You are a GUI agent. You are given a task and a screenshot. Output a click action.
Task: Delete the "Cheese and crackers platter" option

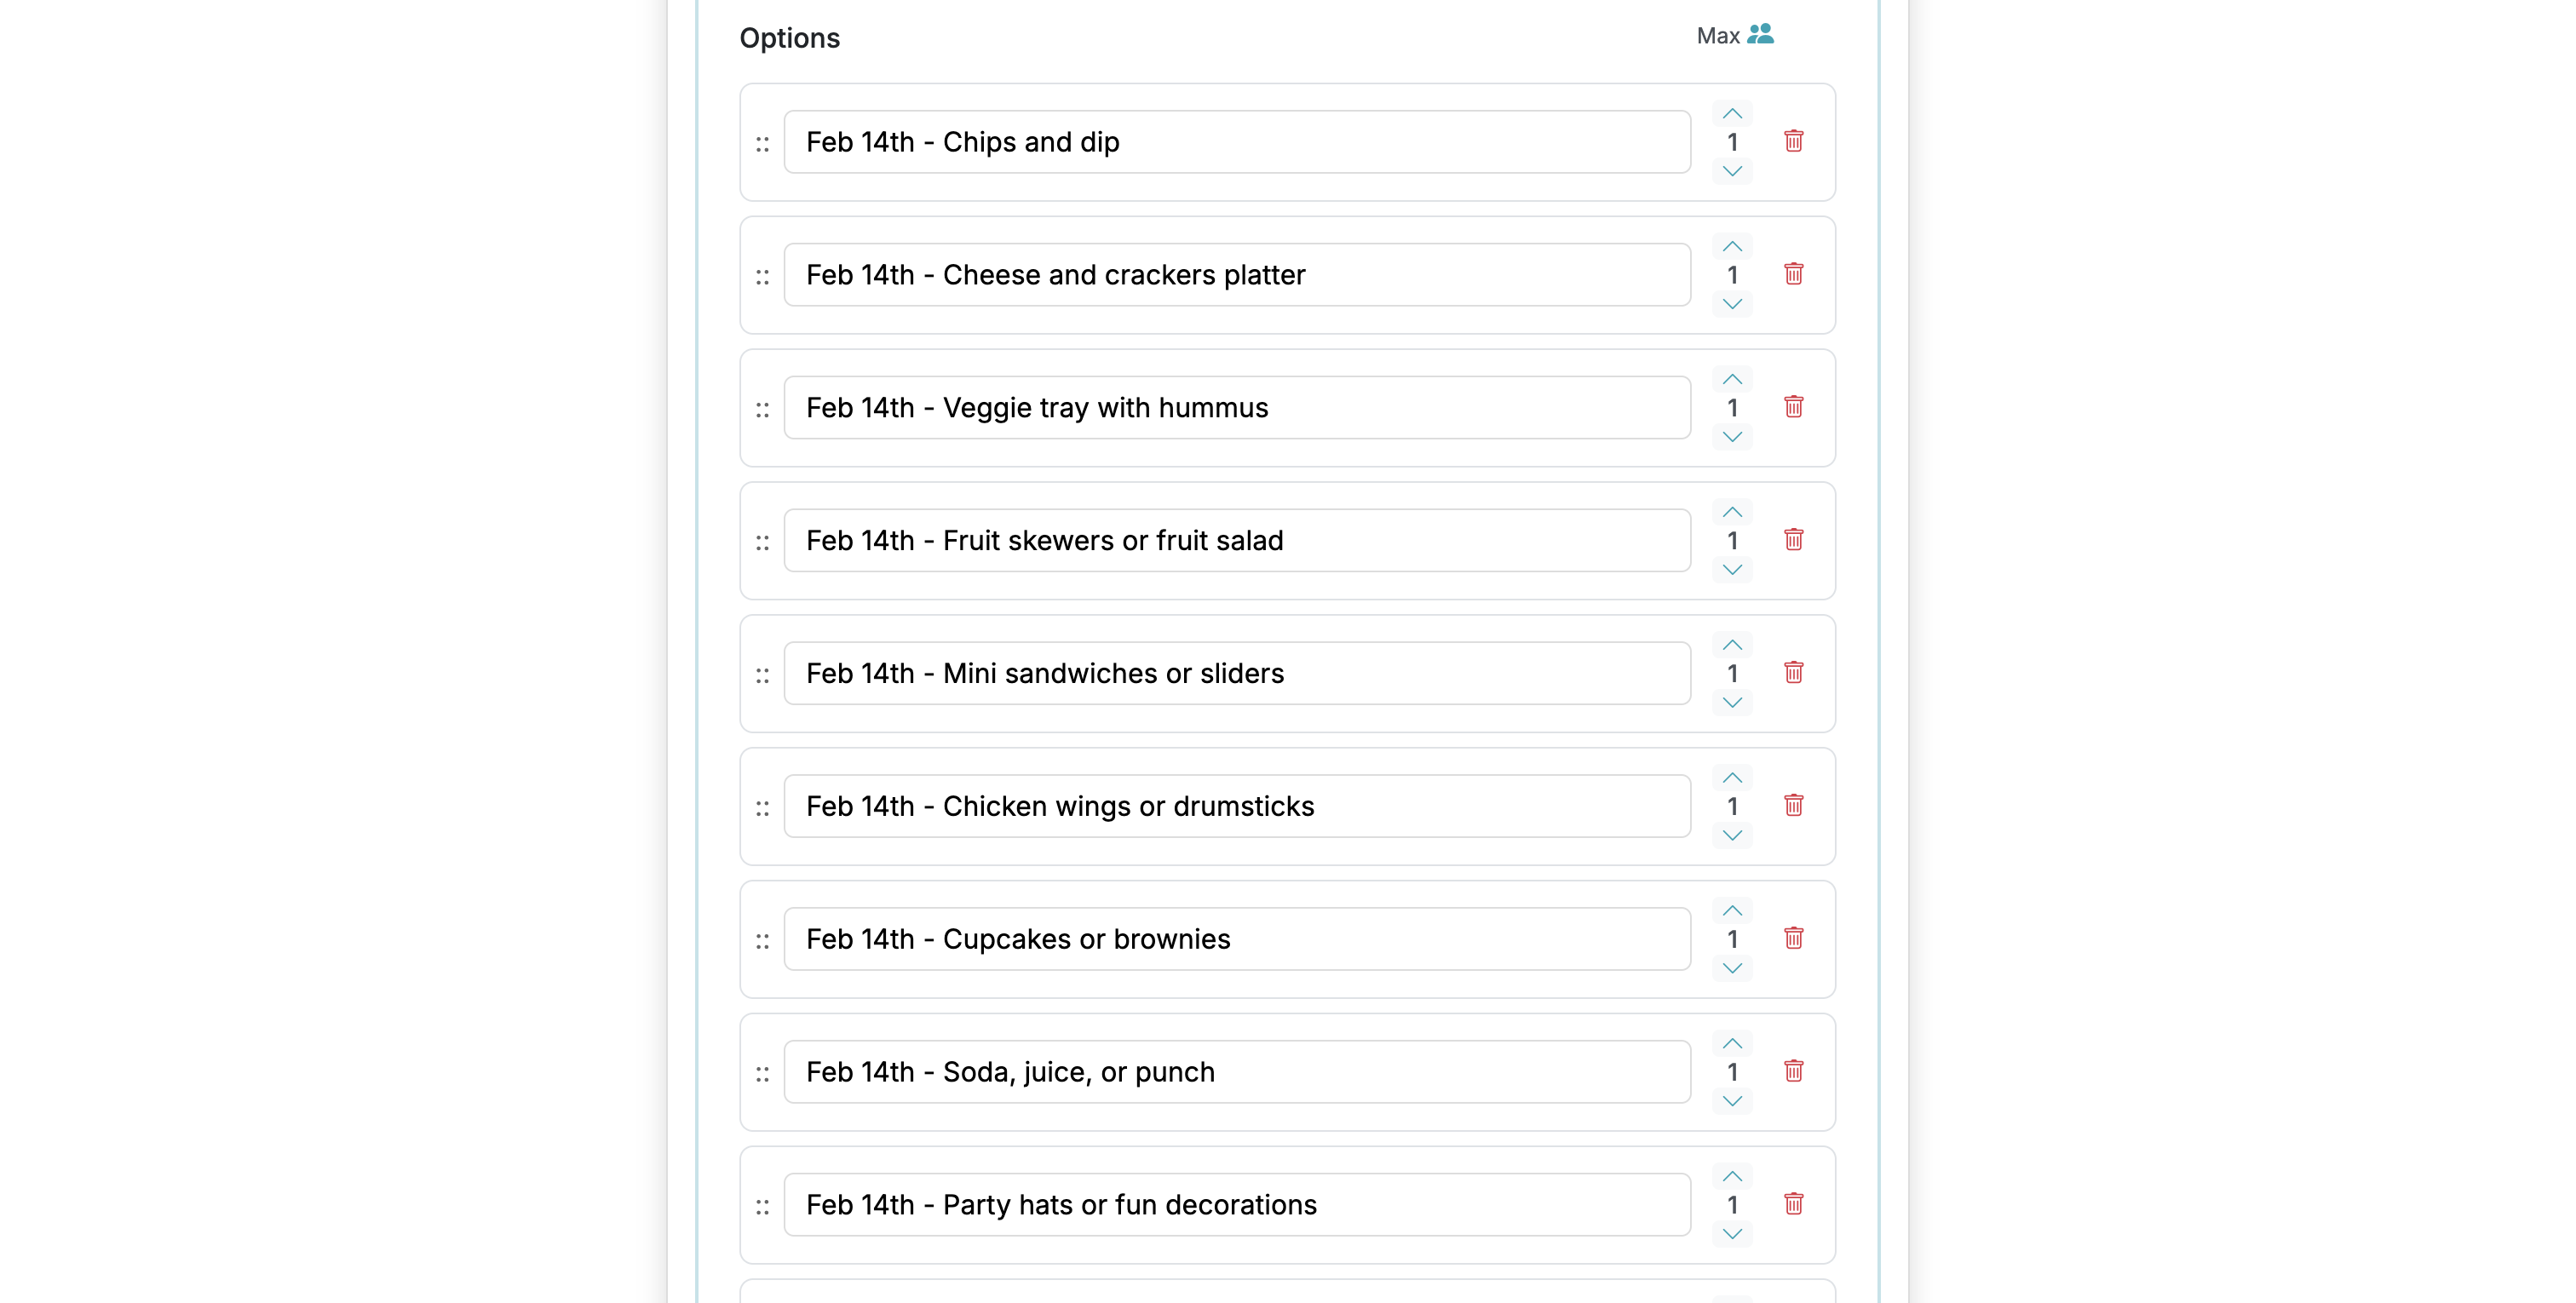click(1793, 274)
